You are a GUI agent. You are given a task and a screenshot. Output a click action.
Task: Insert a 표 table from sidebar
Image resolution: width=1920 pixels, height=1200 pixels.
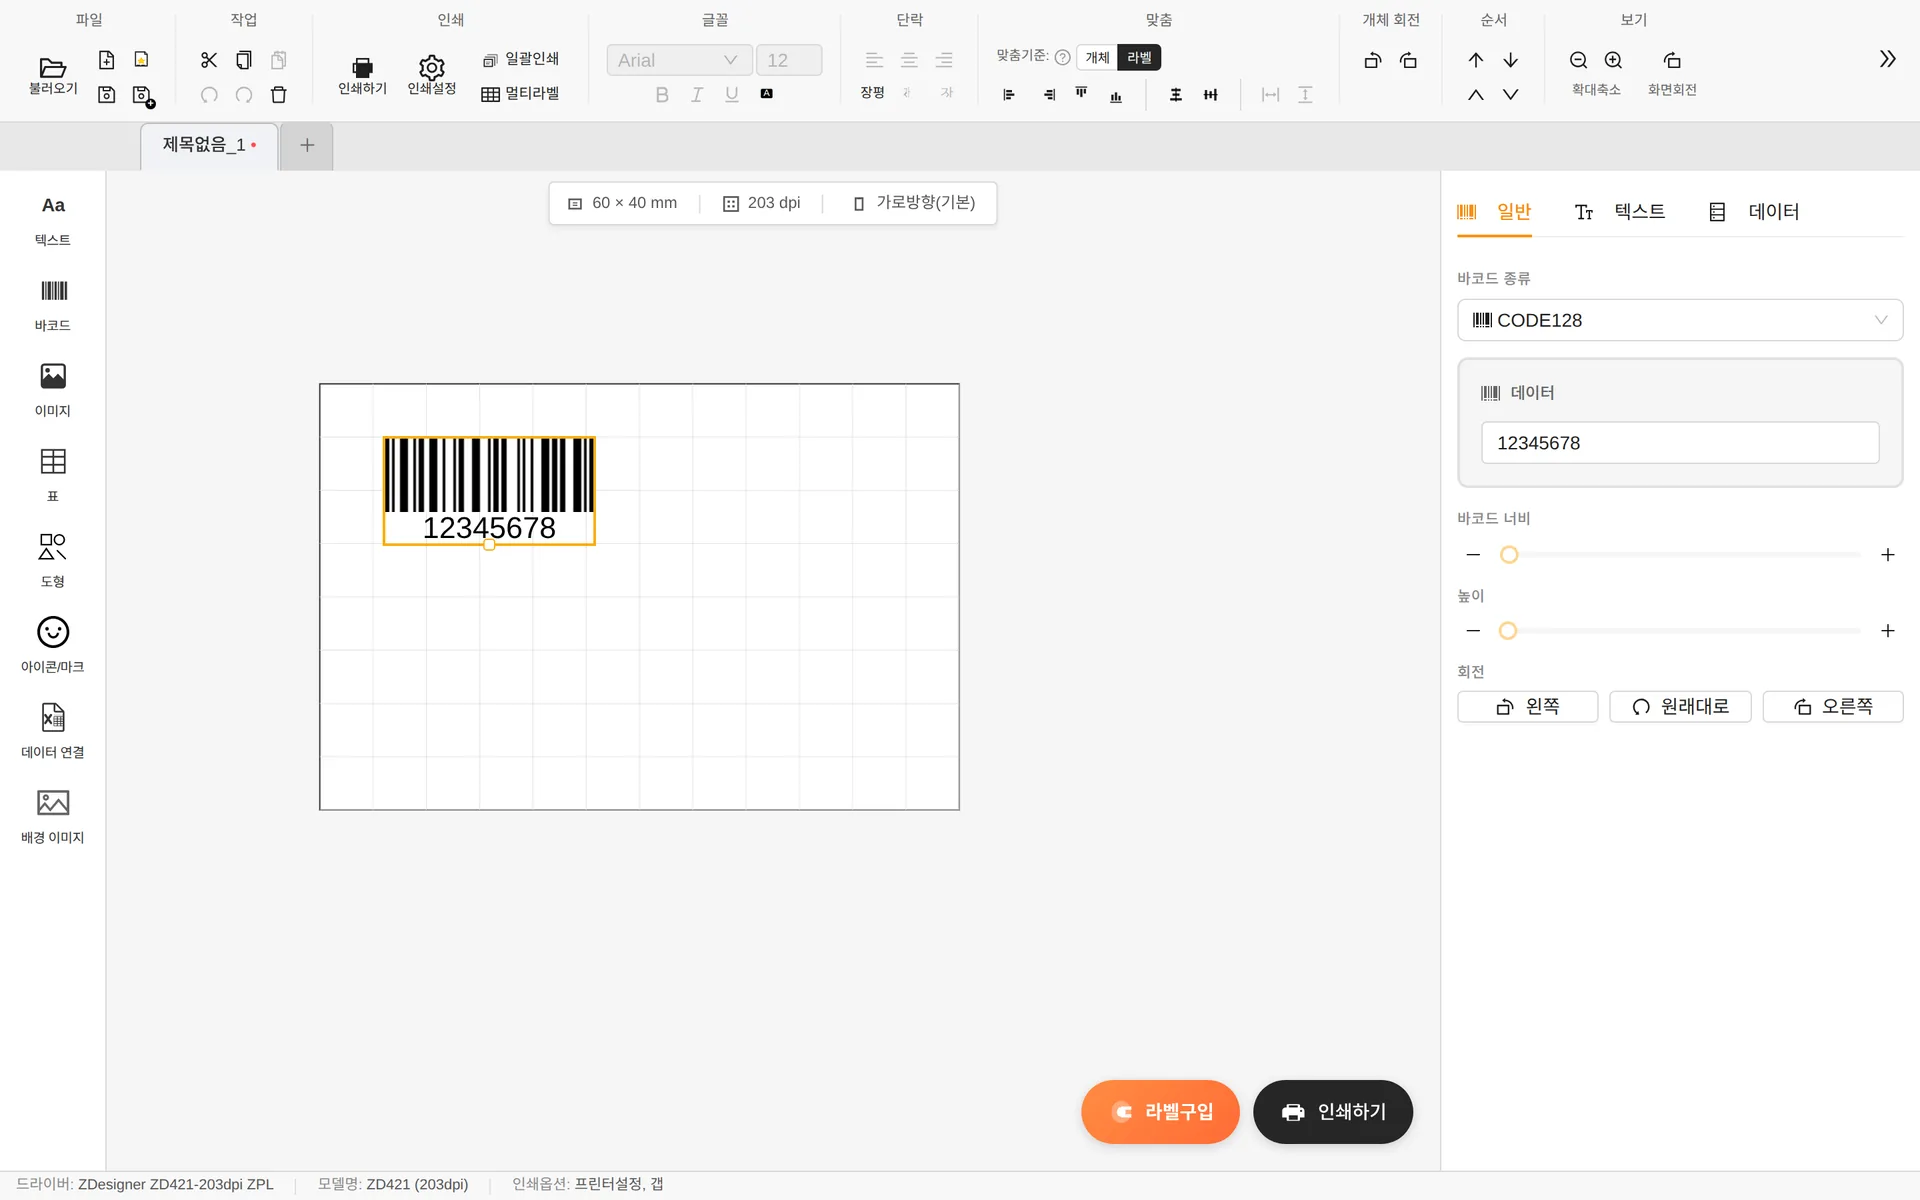tap(53, 476)
